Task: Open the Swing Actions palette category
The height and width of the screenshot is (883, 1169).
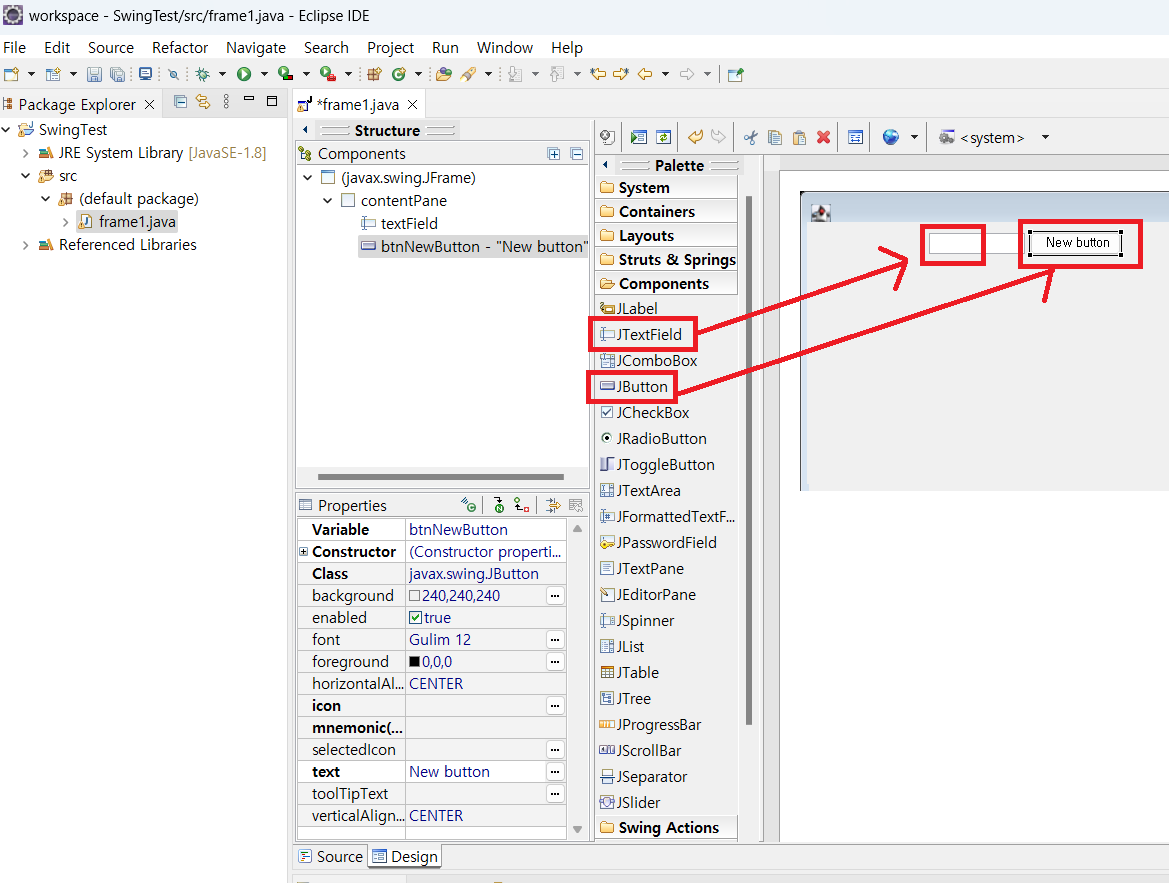Action: [x=667, y=828]
